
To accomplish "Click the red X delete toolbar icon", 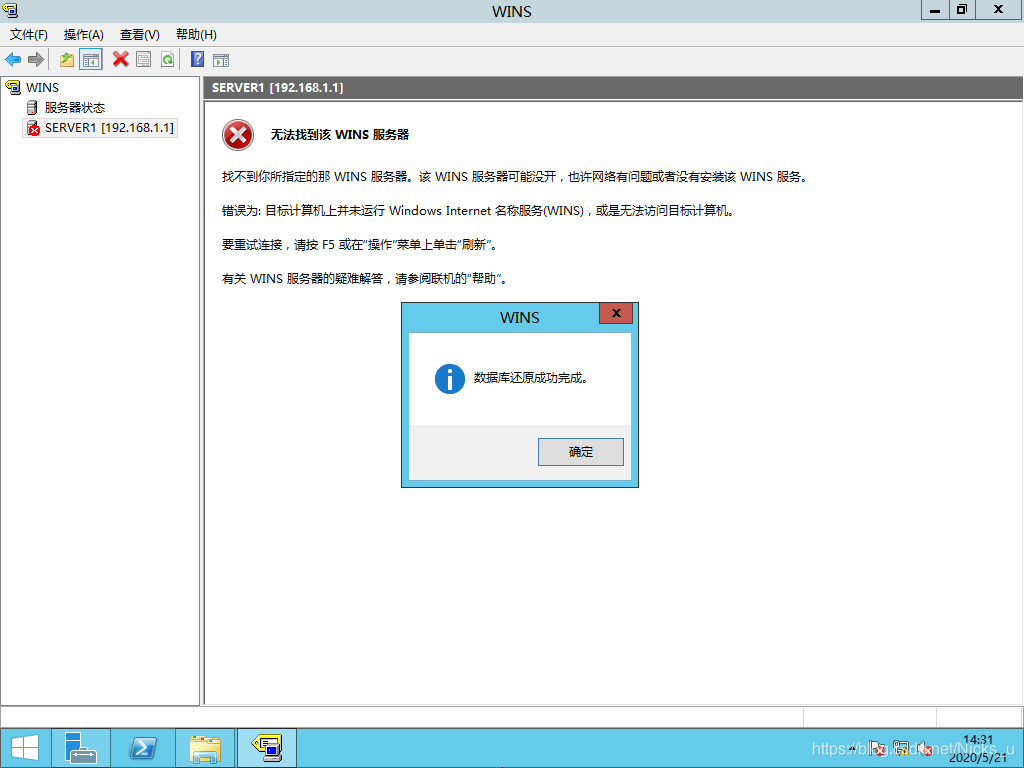I will (120, 59).
